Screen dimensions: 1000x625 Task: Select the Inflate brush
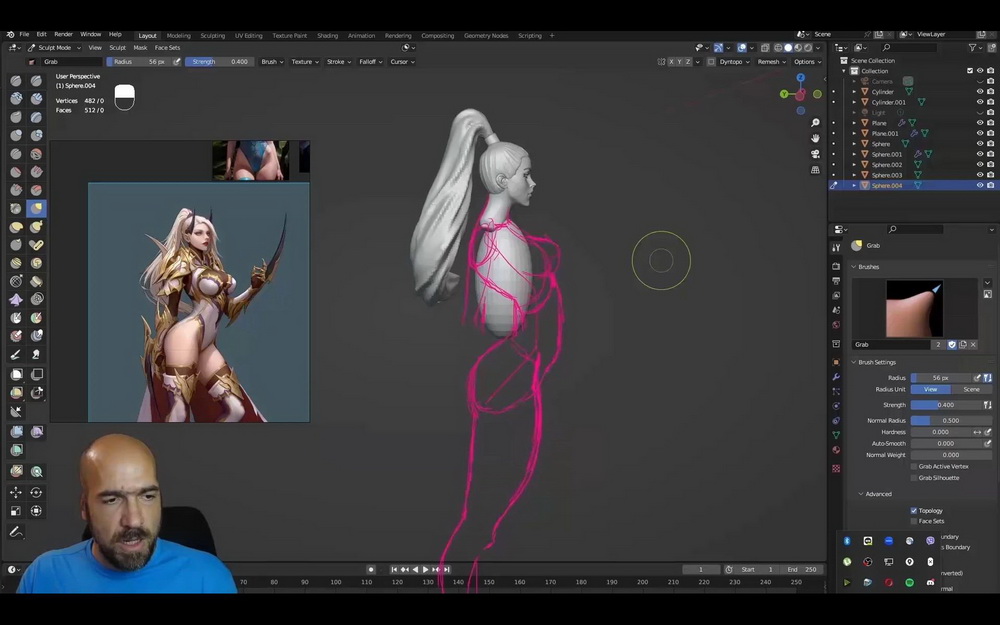16,135
